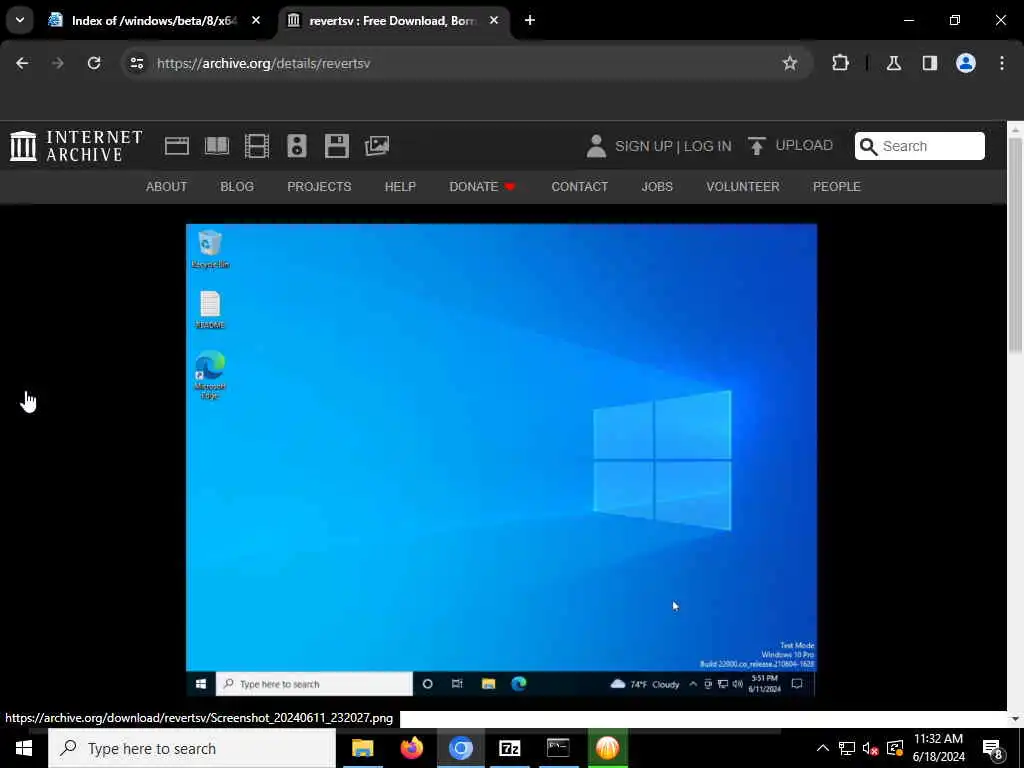Open the BLOG menu item
Screen dimensions: 1024x768
pos(237,187)
